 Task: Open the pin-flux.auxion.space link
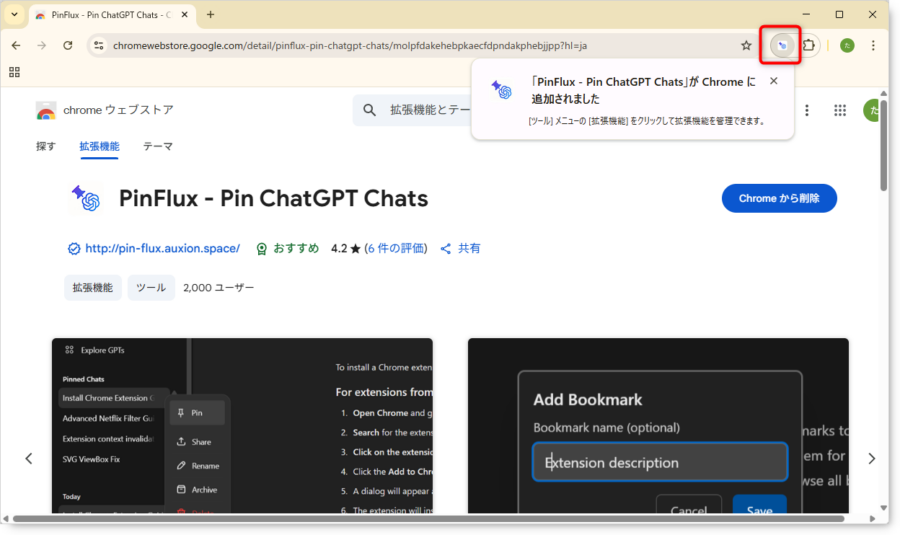click(162, 248)
